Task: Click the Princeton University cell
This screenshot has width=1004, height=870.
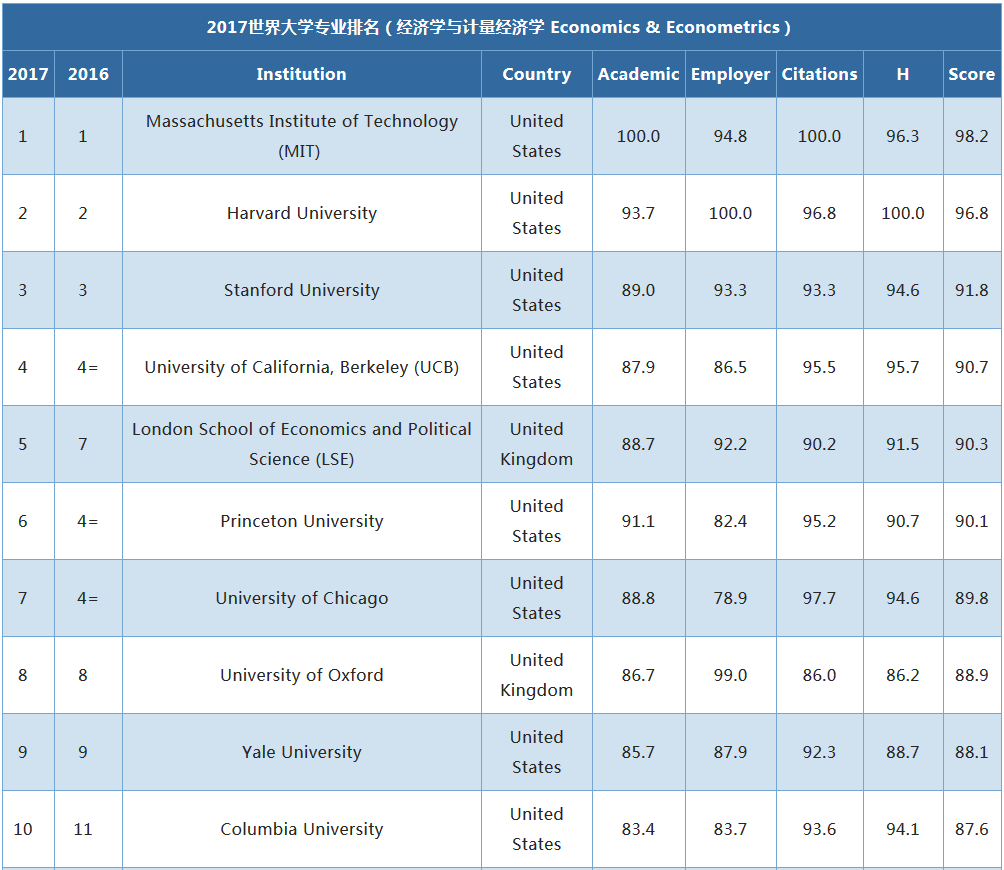Action: coord(302,521)
